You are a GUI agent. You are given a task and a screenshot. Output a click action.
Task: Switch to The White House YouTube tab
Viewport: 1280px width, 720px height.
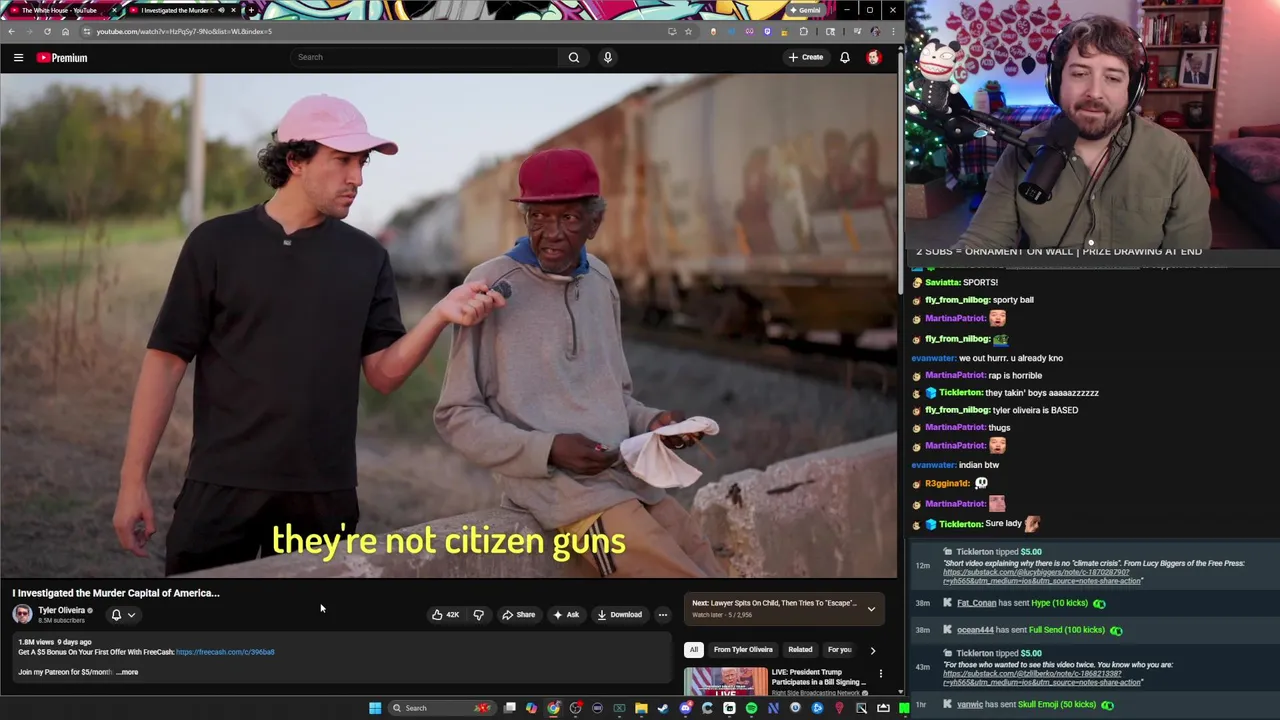60,10
